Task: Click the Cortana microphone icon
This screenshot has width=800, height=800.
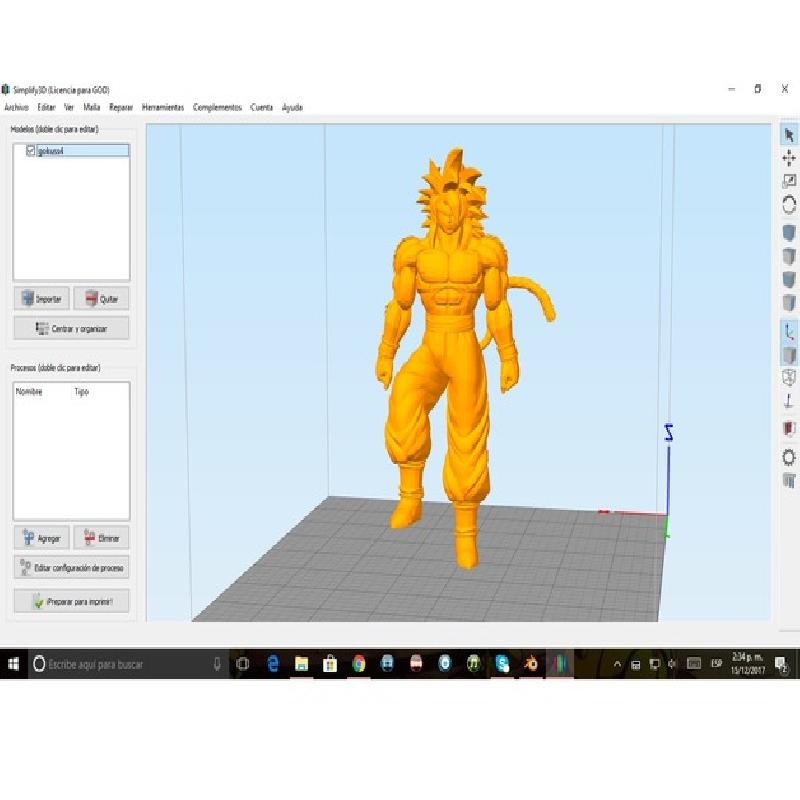Action: coord(217,664)
